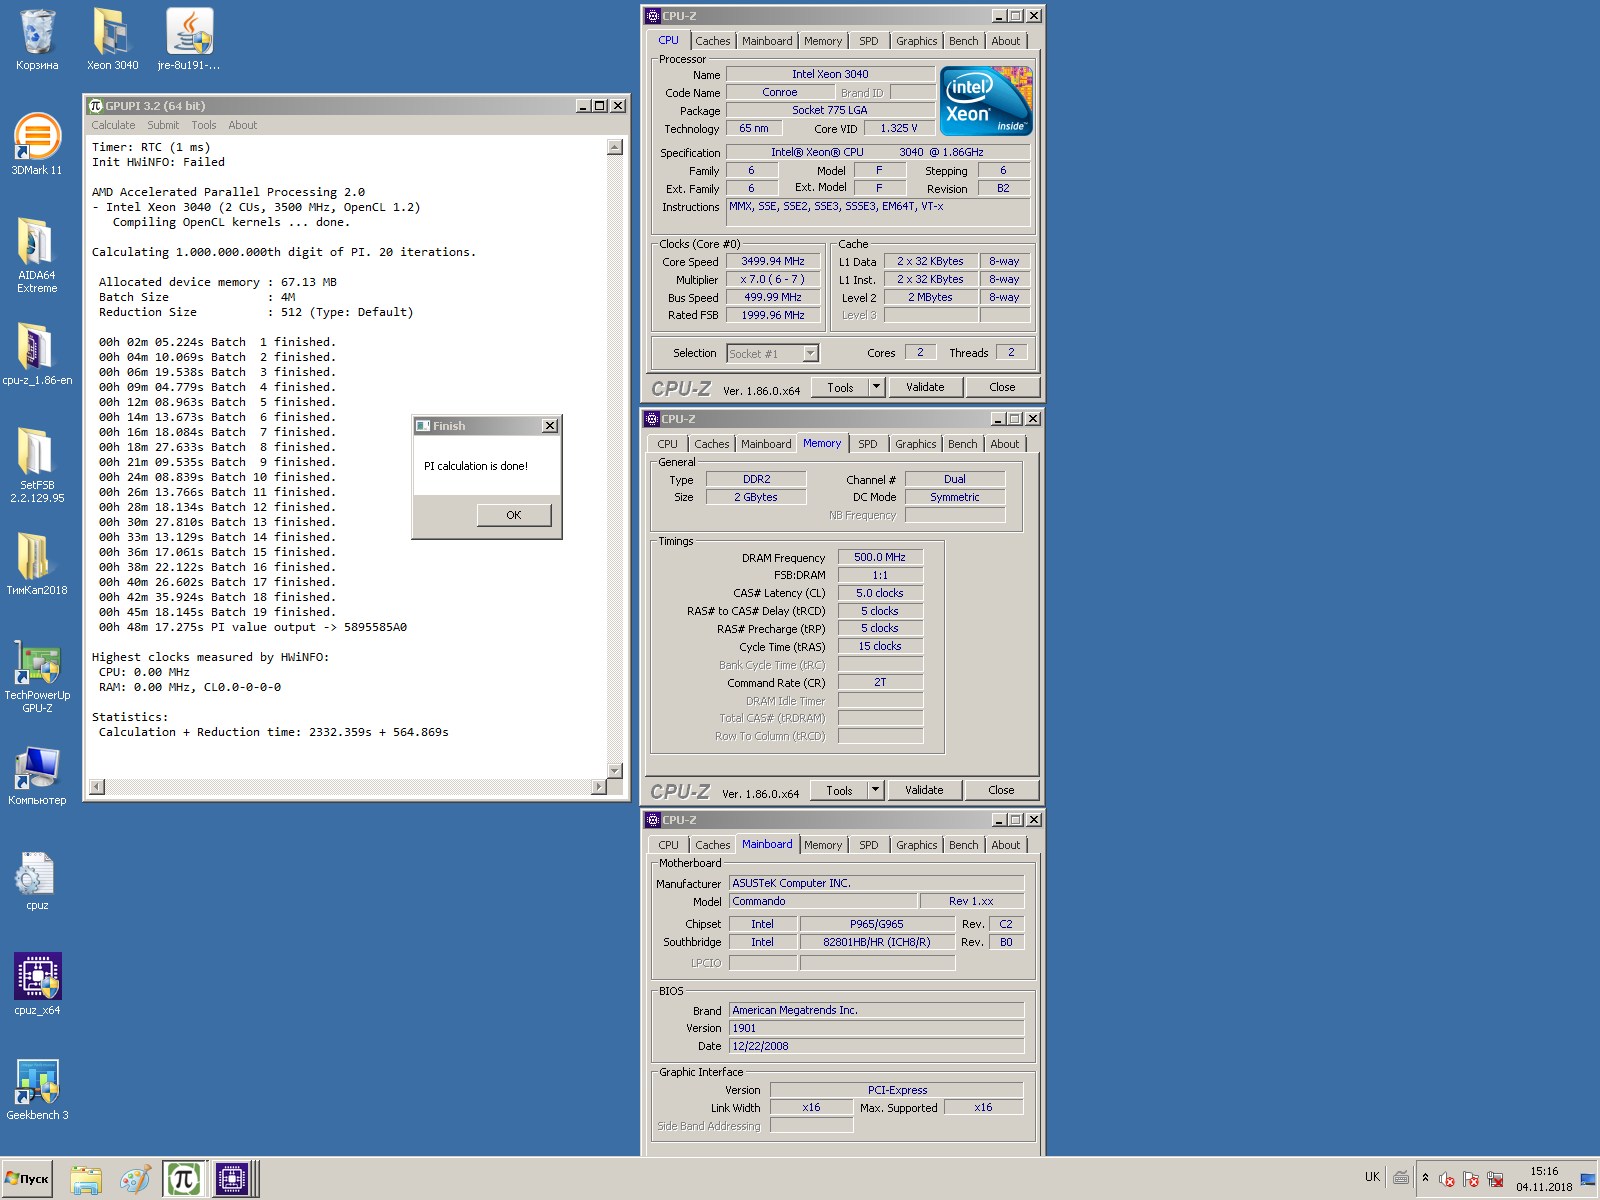Viewport: 1600px width, 1200px height.
Task: Switch to Caches tab in top CPU-Z window
Action: pyautogui.click(x=713, y=41)
